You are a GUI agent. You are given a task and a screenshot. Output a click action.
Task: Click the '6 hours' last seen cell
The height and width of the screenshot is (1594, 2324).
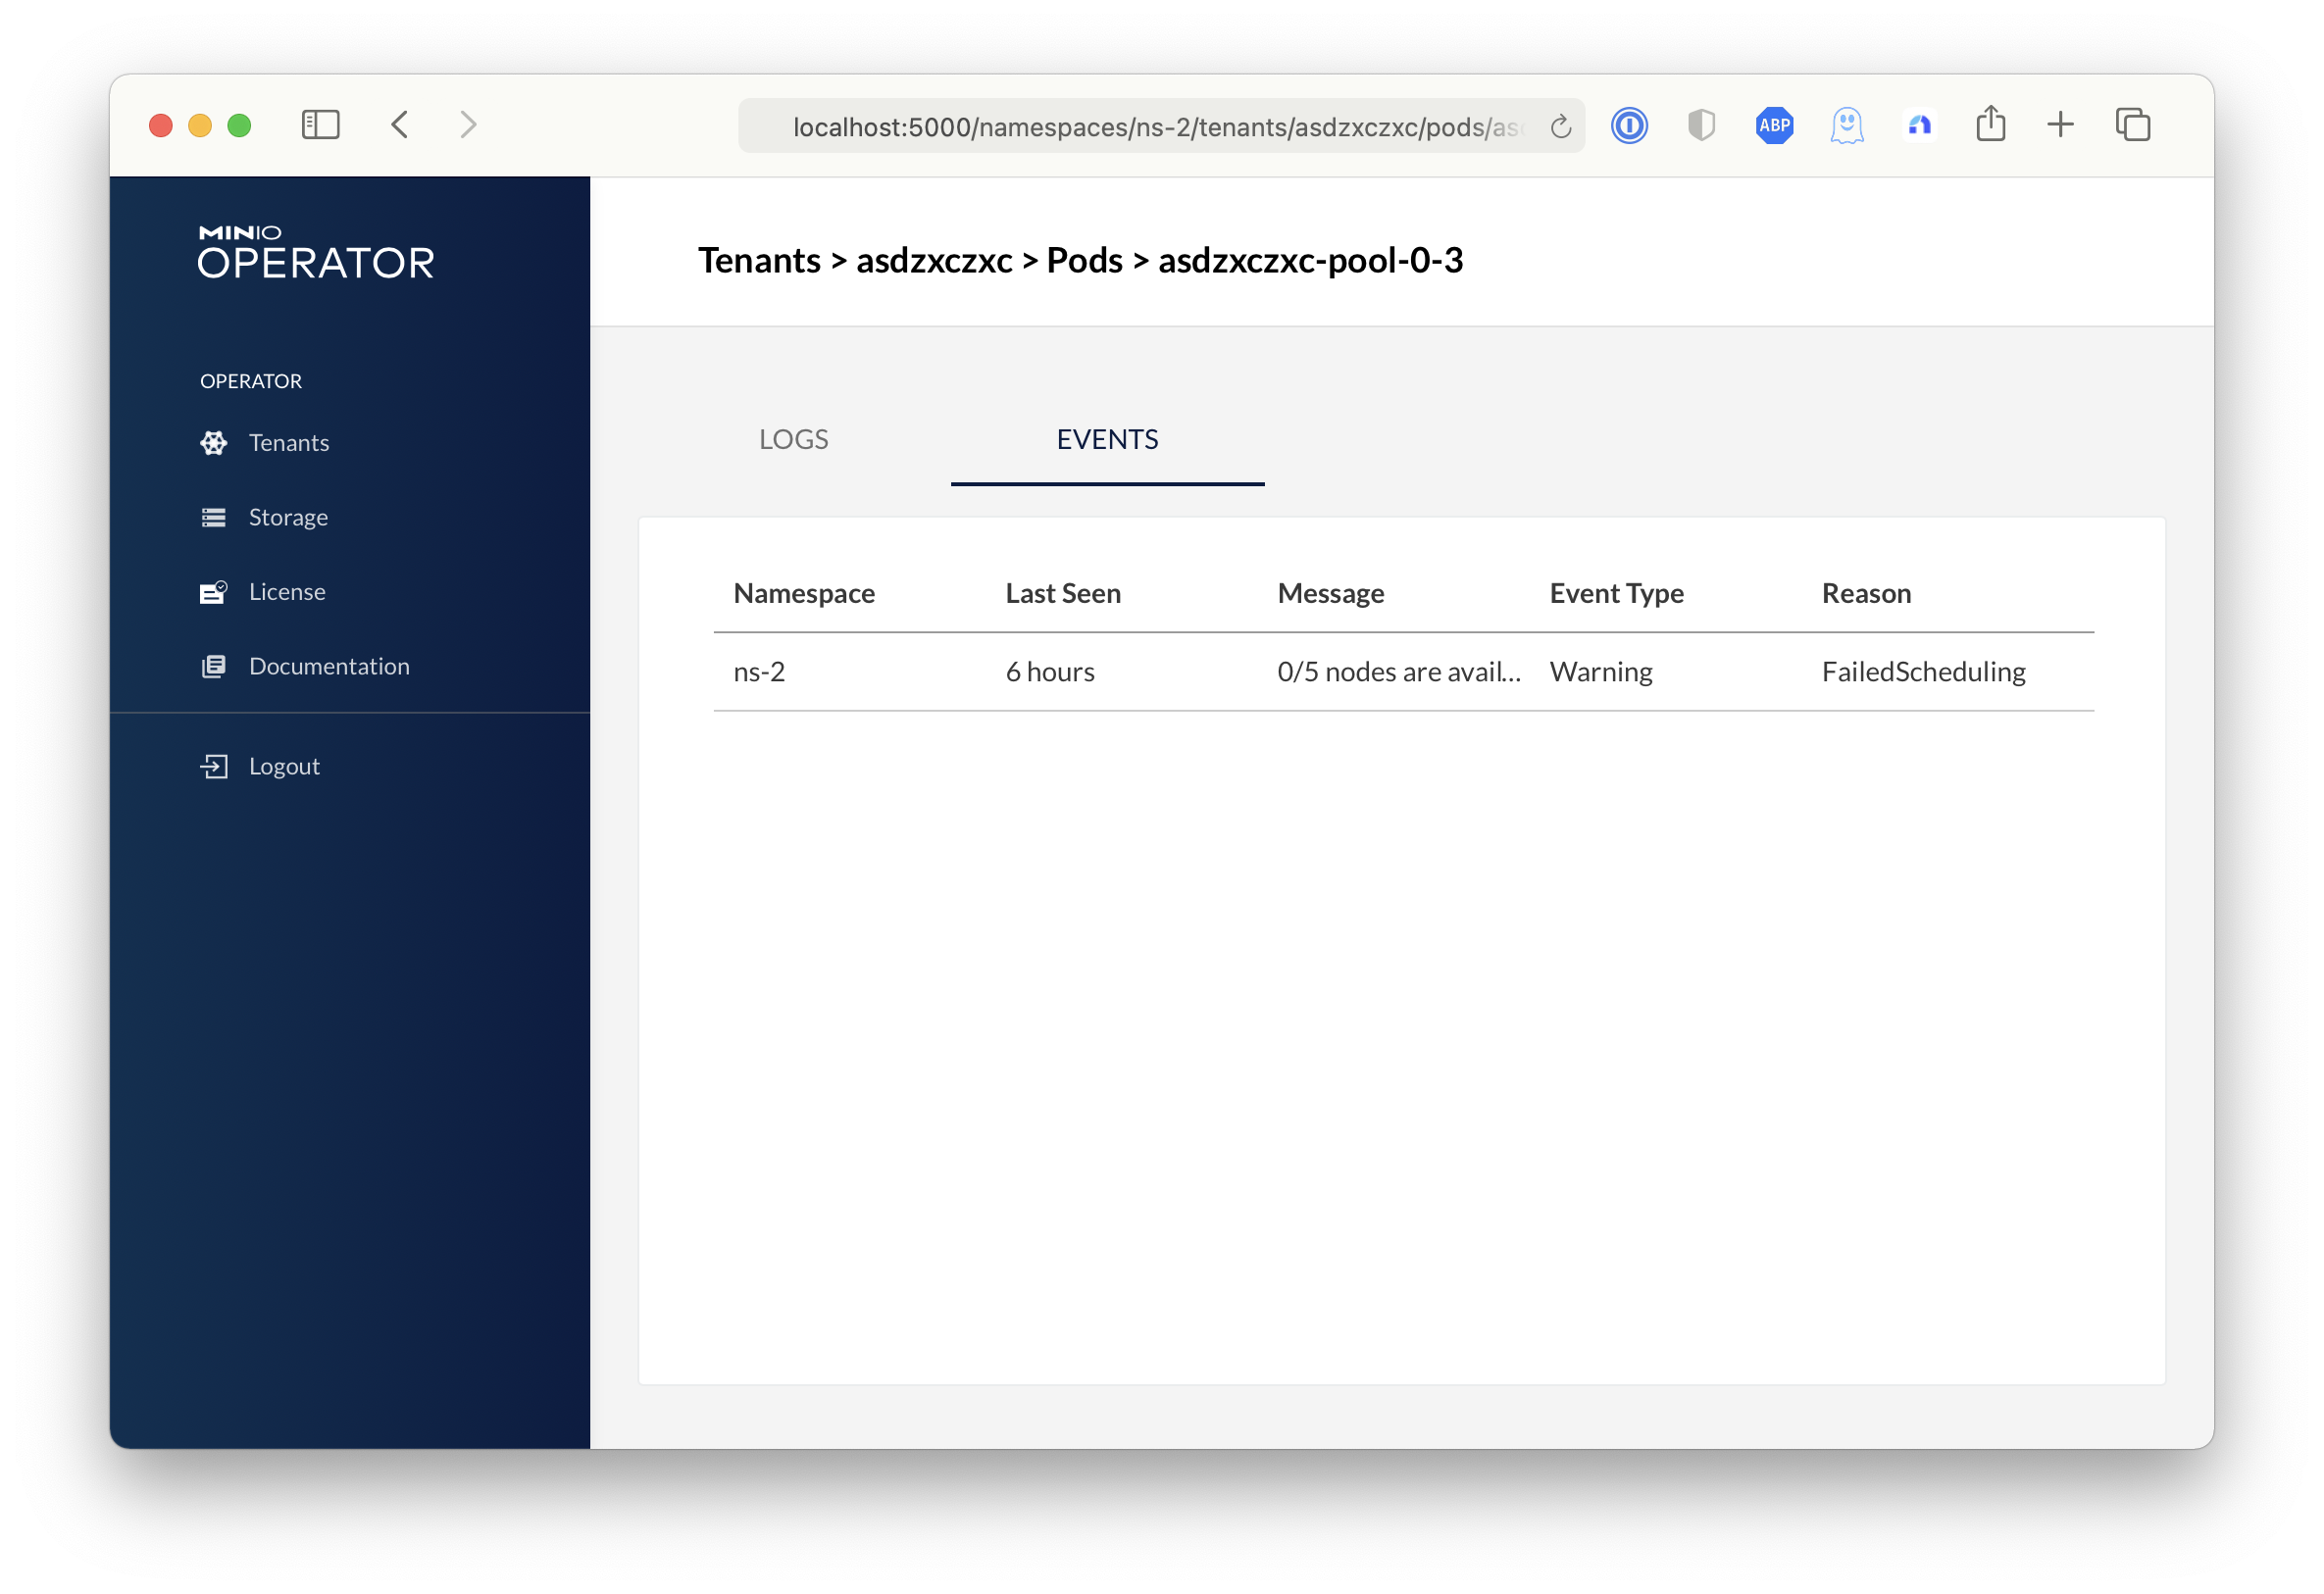tap(1050, 672)
